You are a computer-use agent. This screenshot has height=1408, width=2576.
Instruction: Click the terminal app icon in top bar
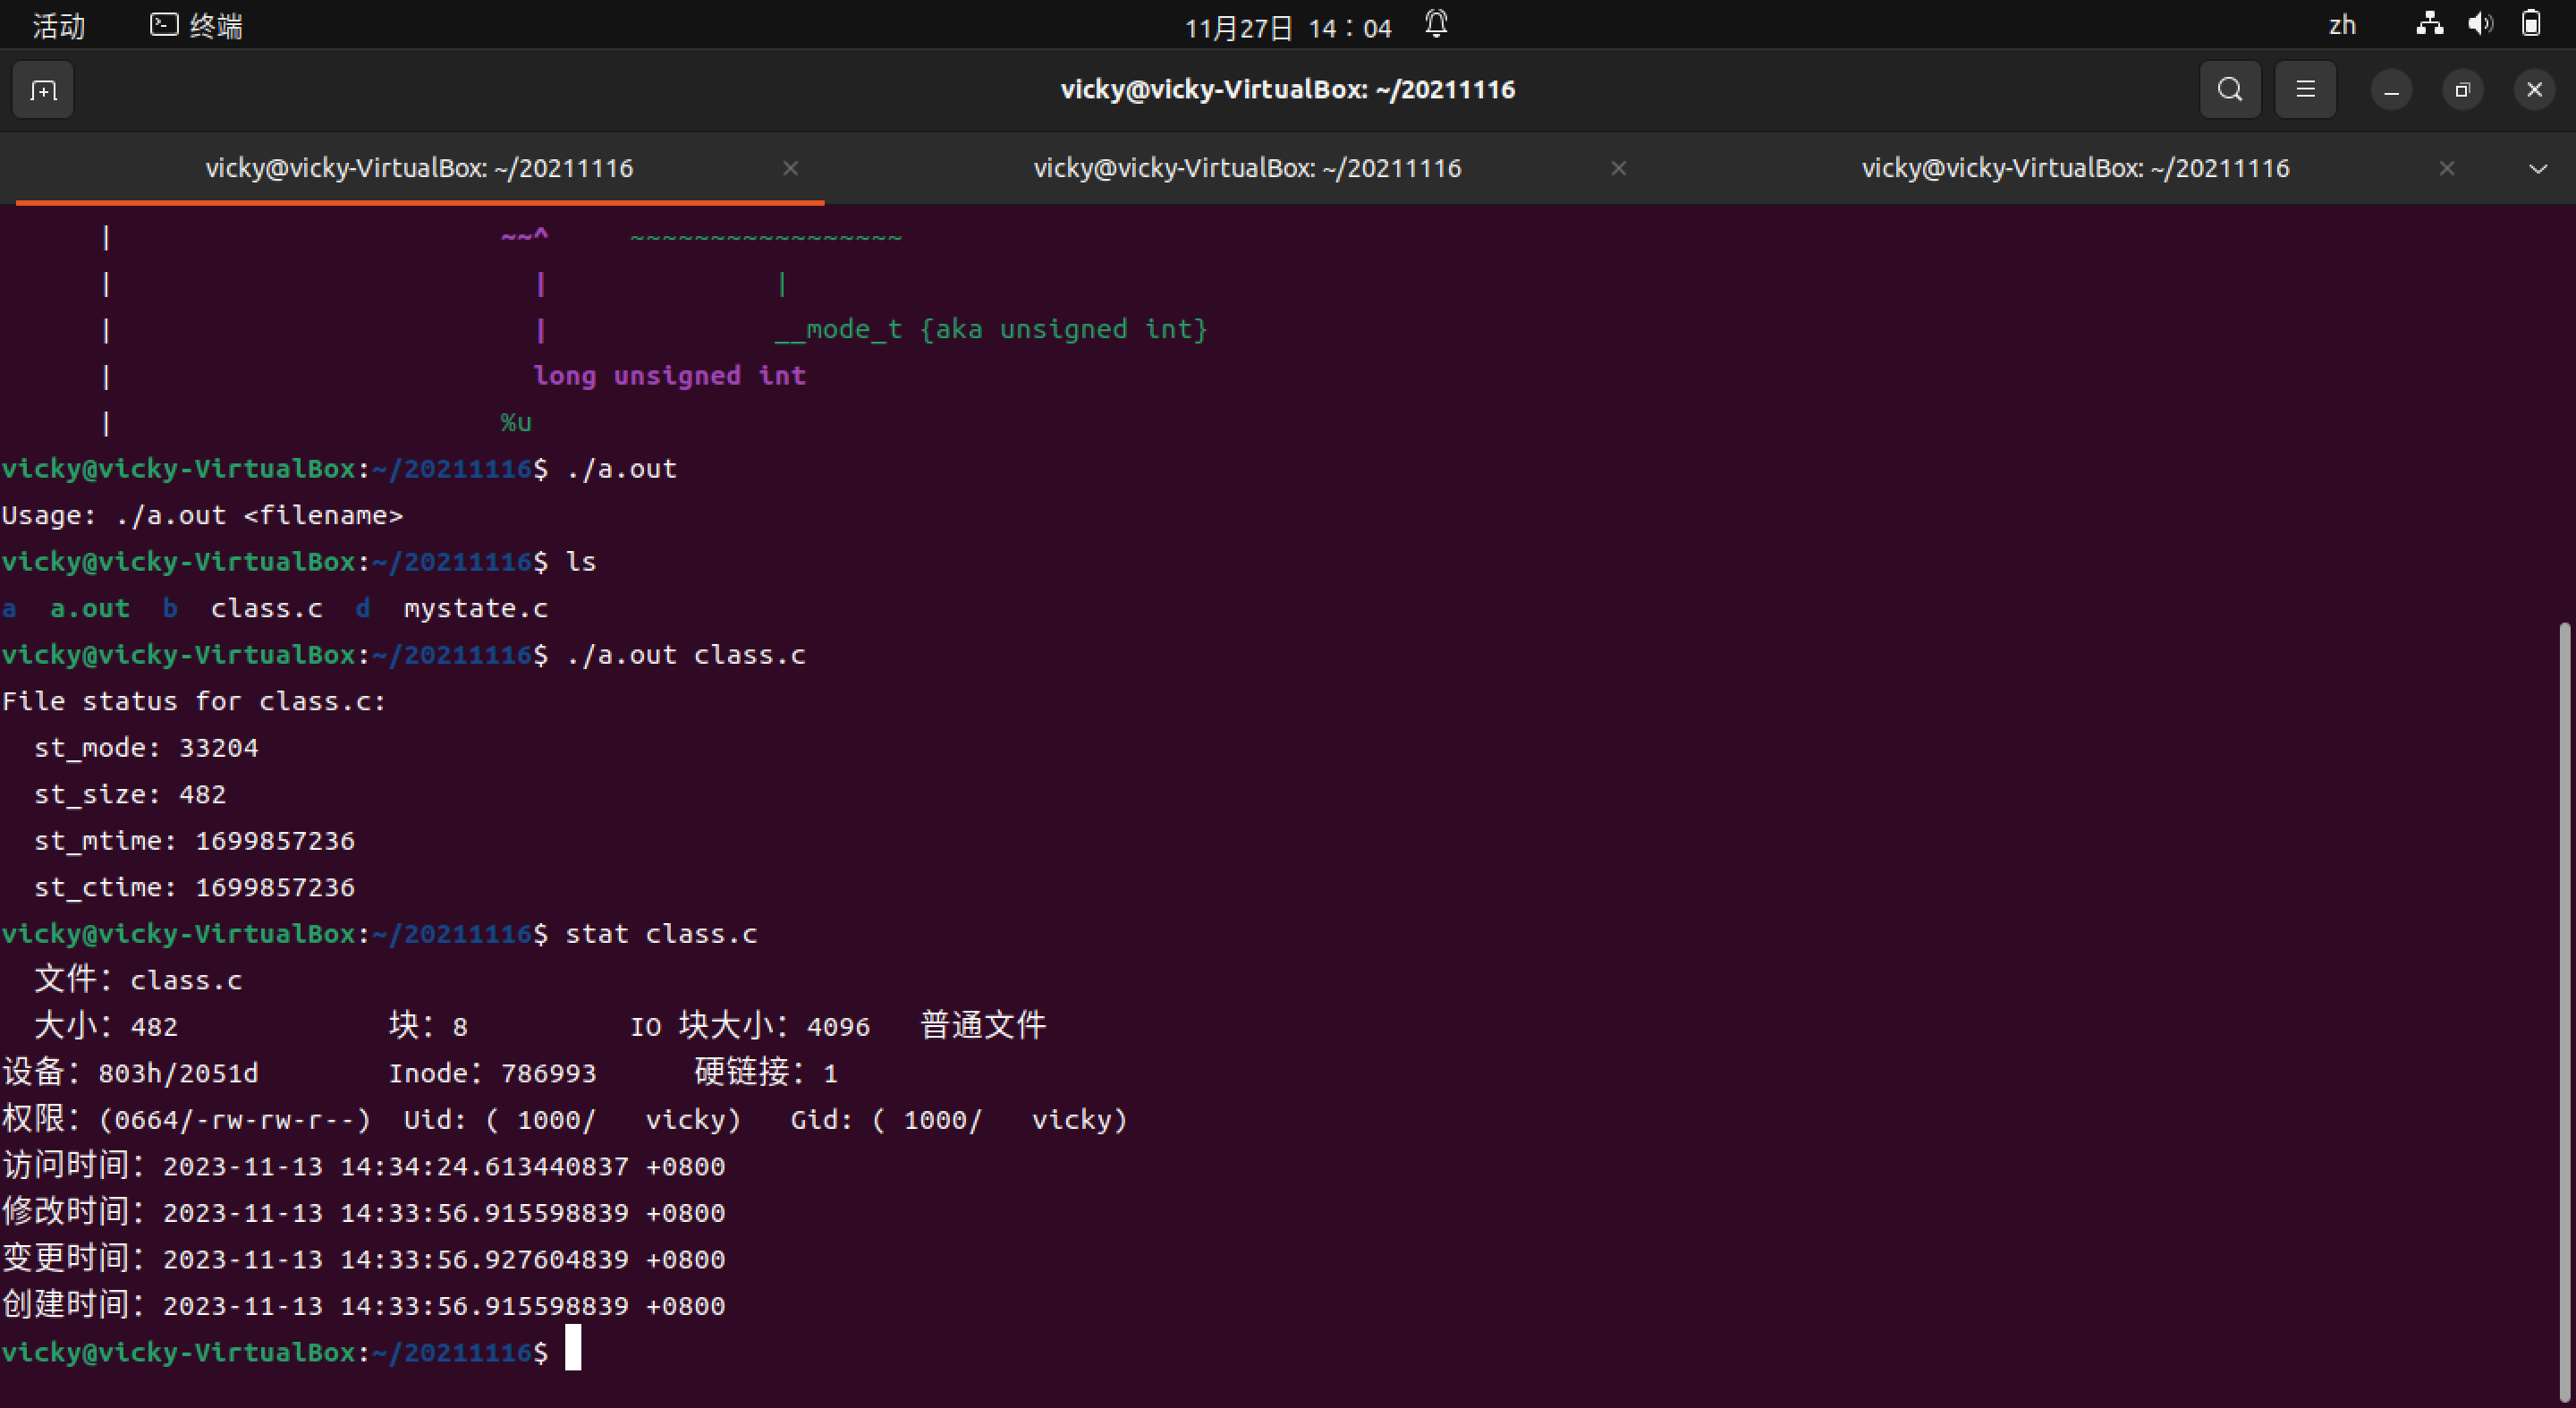[x=164, y=25]
